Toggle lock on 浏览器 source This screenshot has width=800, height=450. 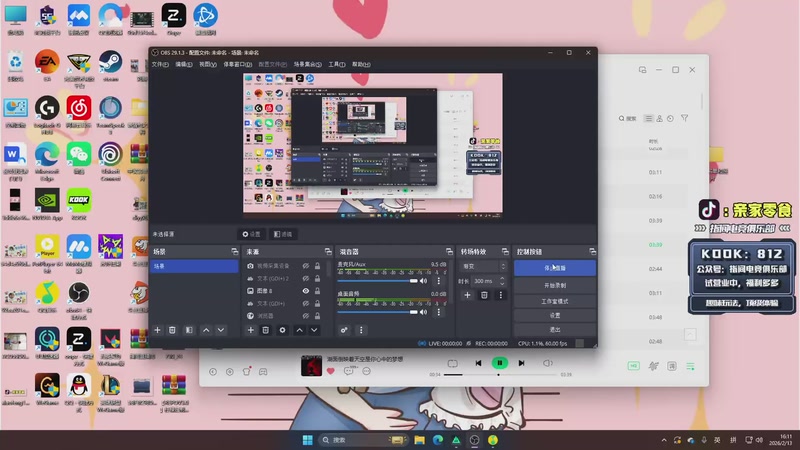[317, 316]
